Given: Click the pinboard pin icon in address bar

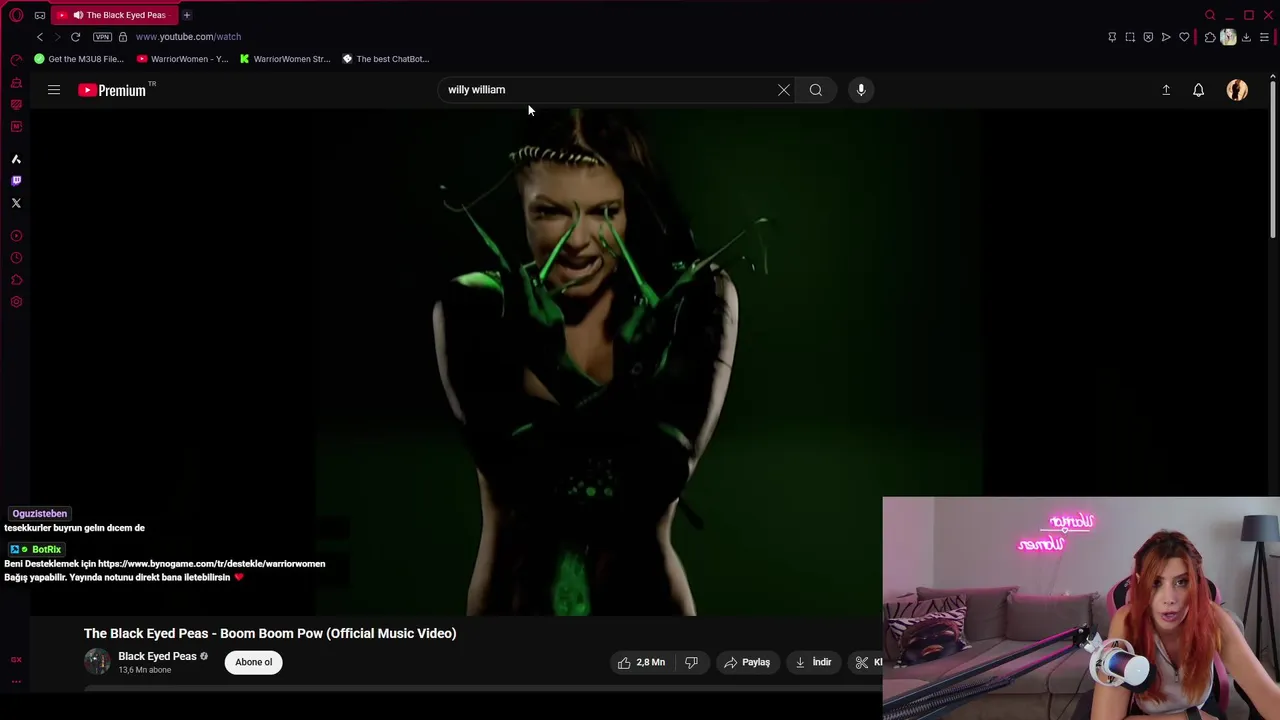Looking at the screenshot, I should (x=1112, y=37).
